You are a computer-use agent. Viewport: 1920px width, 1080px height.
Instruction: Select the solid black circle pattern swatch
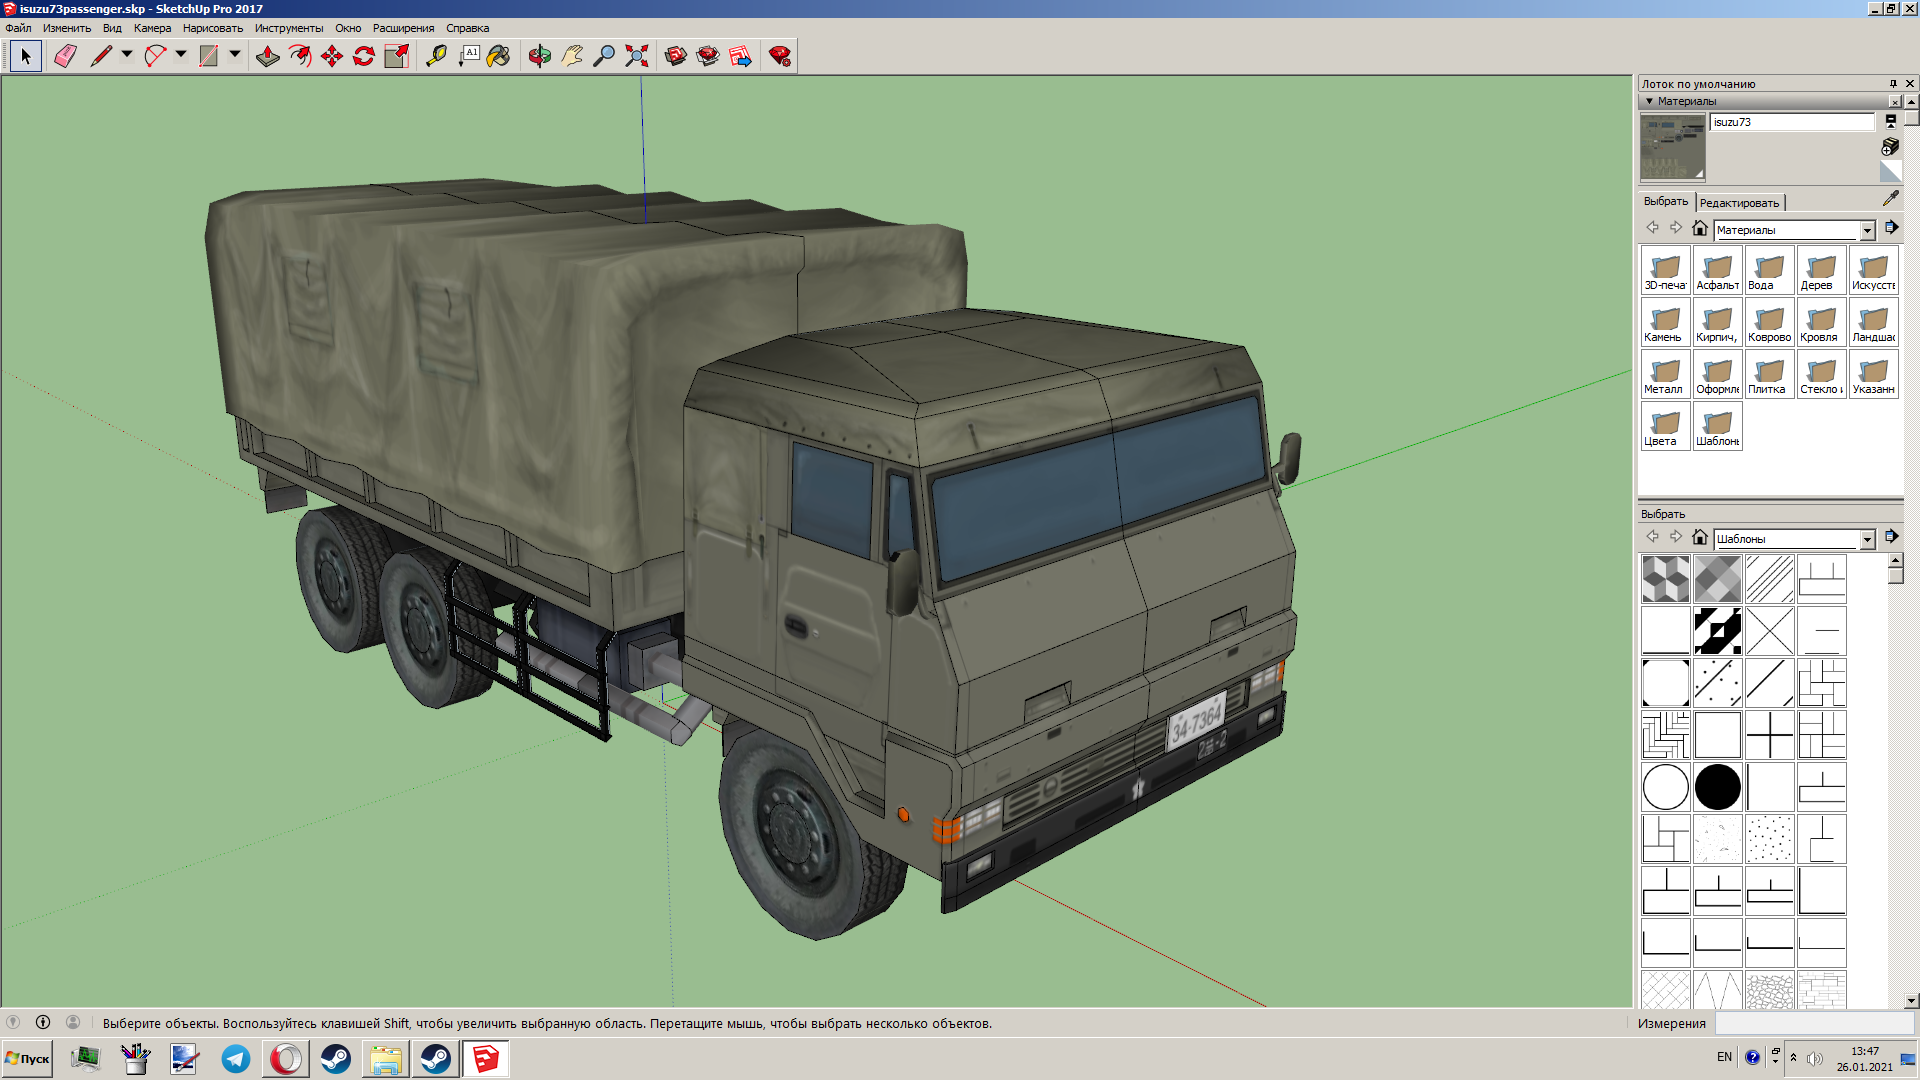pyautogui.click(x=1717, y=787)
